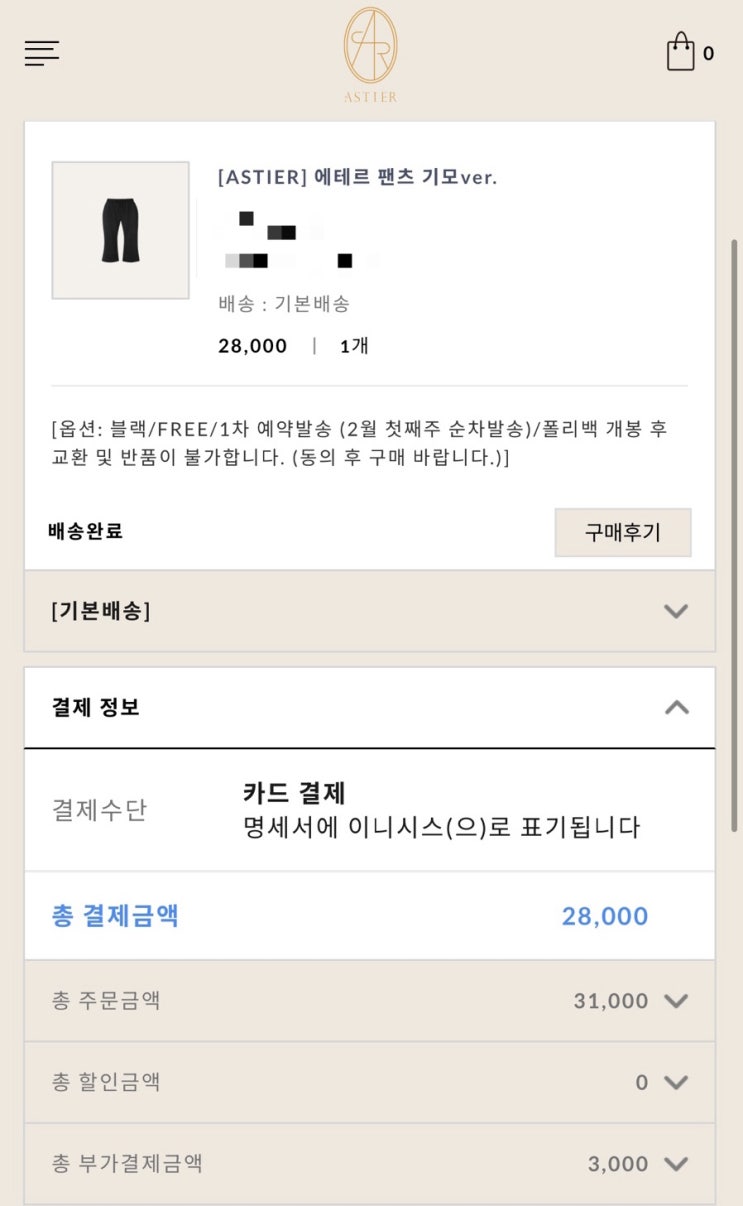Click the 총 부가결제금액 row label

pos(127,1163)
